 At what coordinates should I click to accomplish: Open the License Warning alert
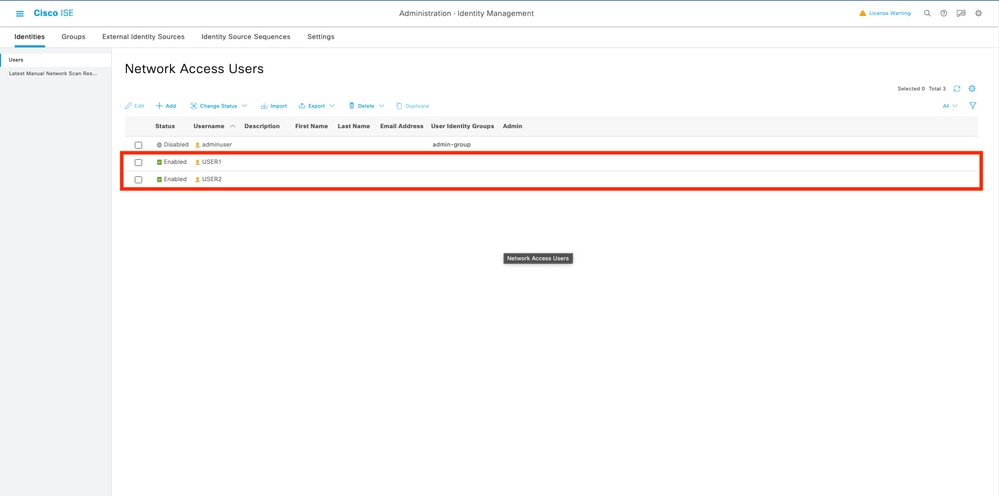(885, 13)
